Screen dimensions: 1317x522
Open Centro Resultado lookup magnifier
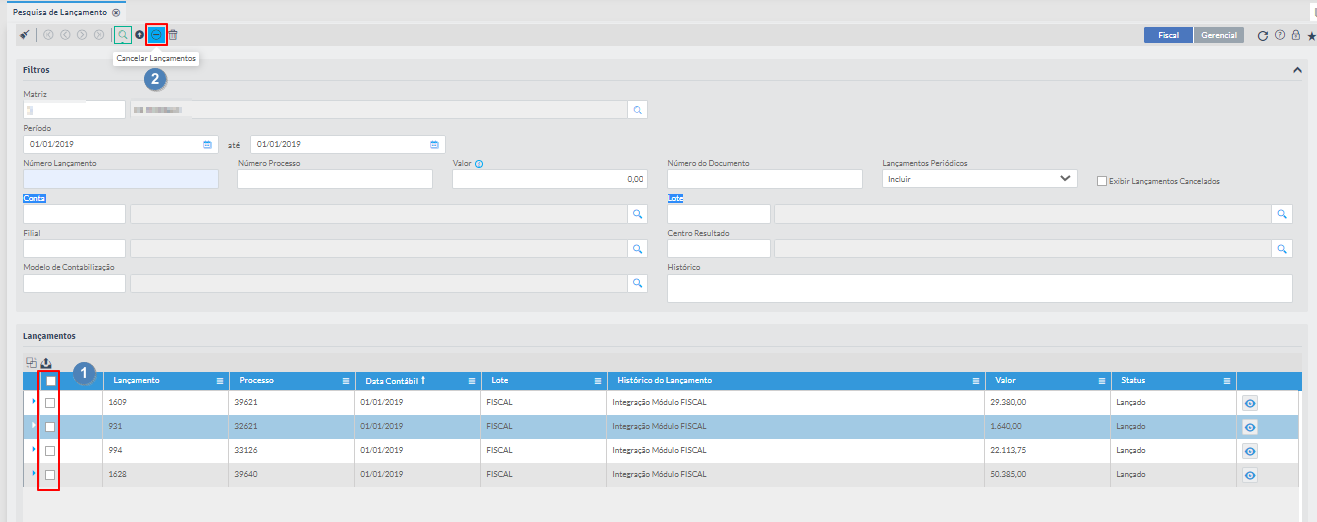(x=1282, y=248)
